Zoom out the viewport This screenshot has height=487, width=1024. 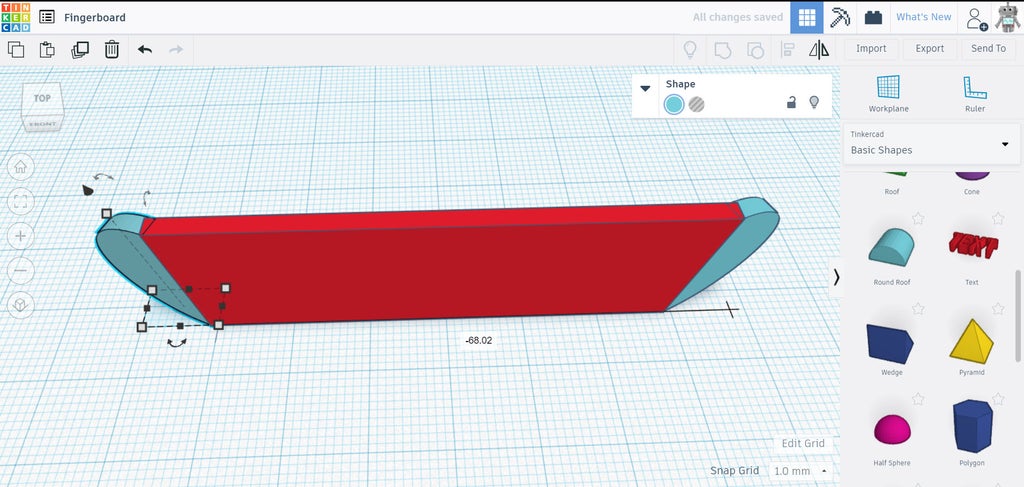[x=20, y=270]
